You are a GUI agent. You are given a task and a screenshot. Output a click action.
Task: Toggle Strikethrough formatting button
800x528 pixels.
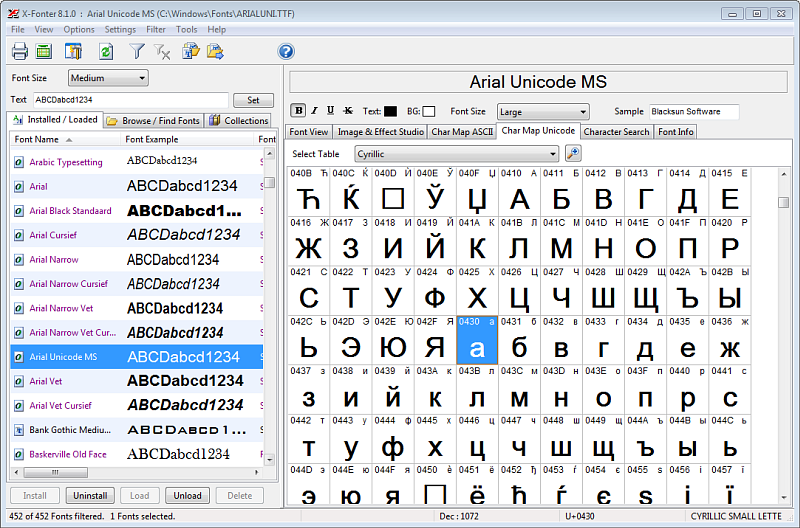coord(348,111)
